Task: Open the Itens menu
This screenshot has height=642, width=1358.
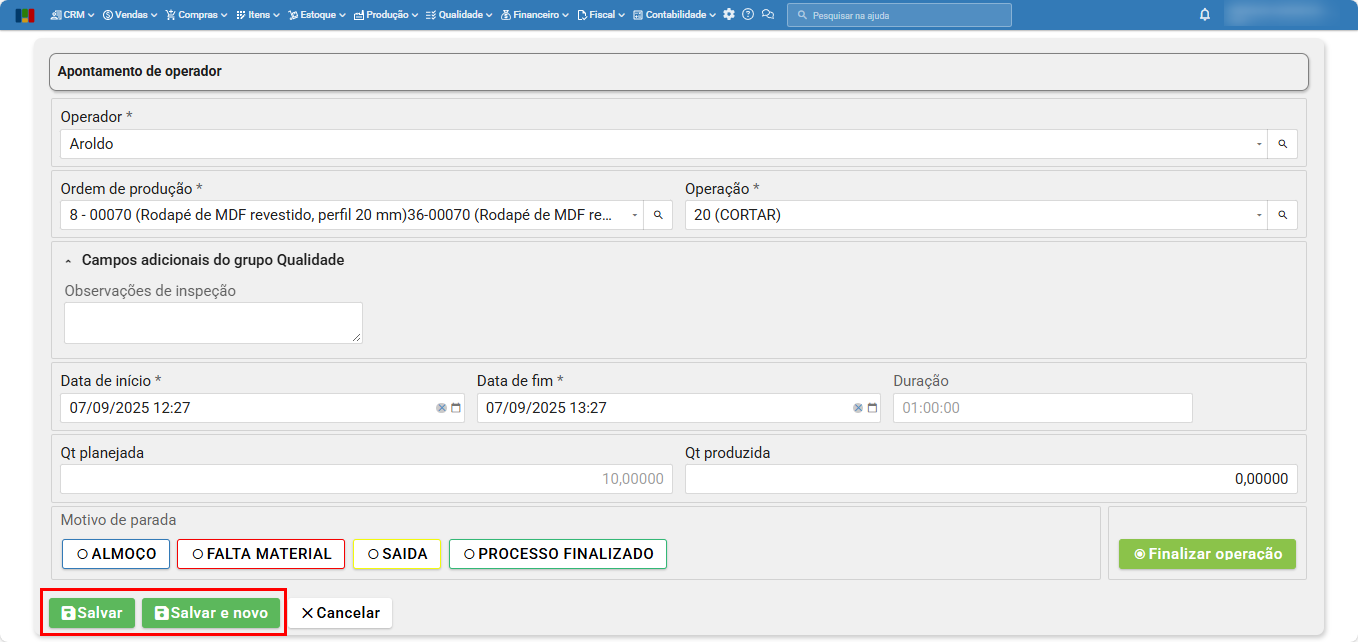Action: [x=258, y=15]
